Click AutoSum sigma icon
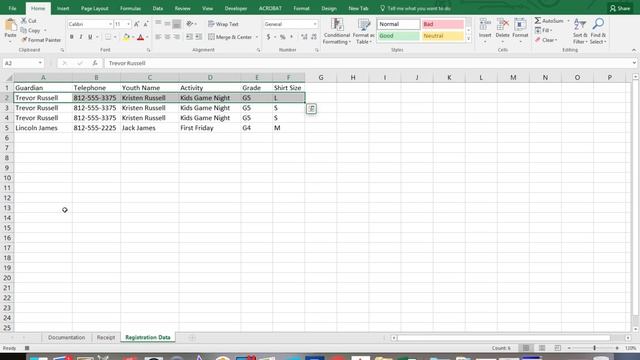 (x=538, y=20)
